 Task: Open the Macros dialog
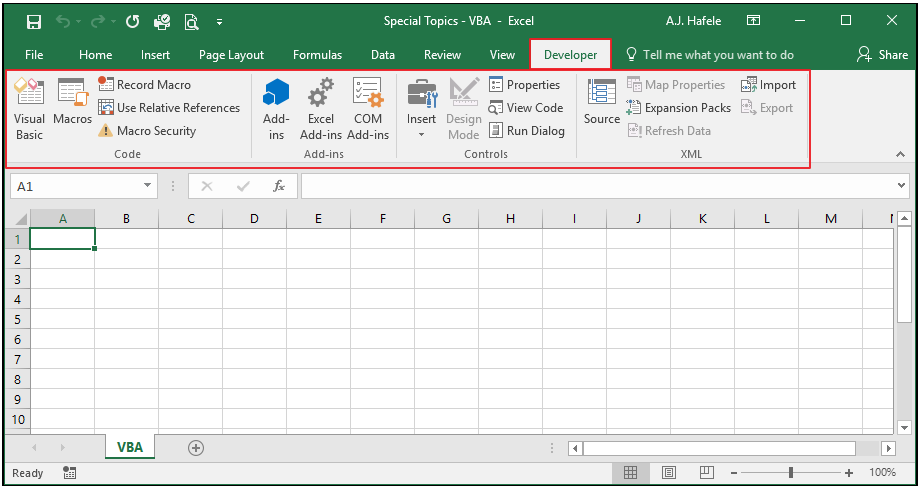72,102
